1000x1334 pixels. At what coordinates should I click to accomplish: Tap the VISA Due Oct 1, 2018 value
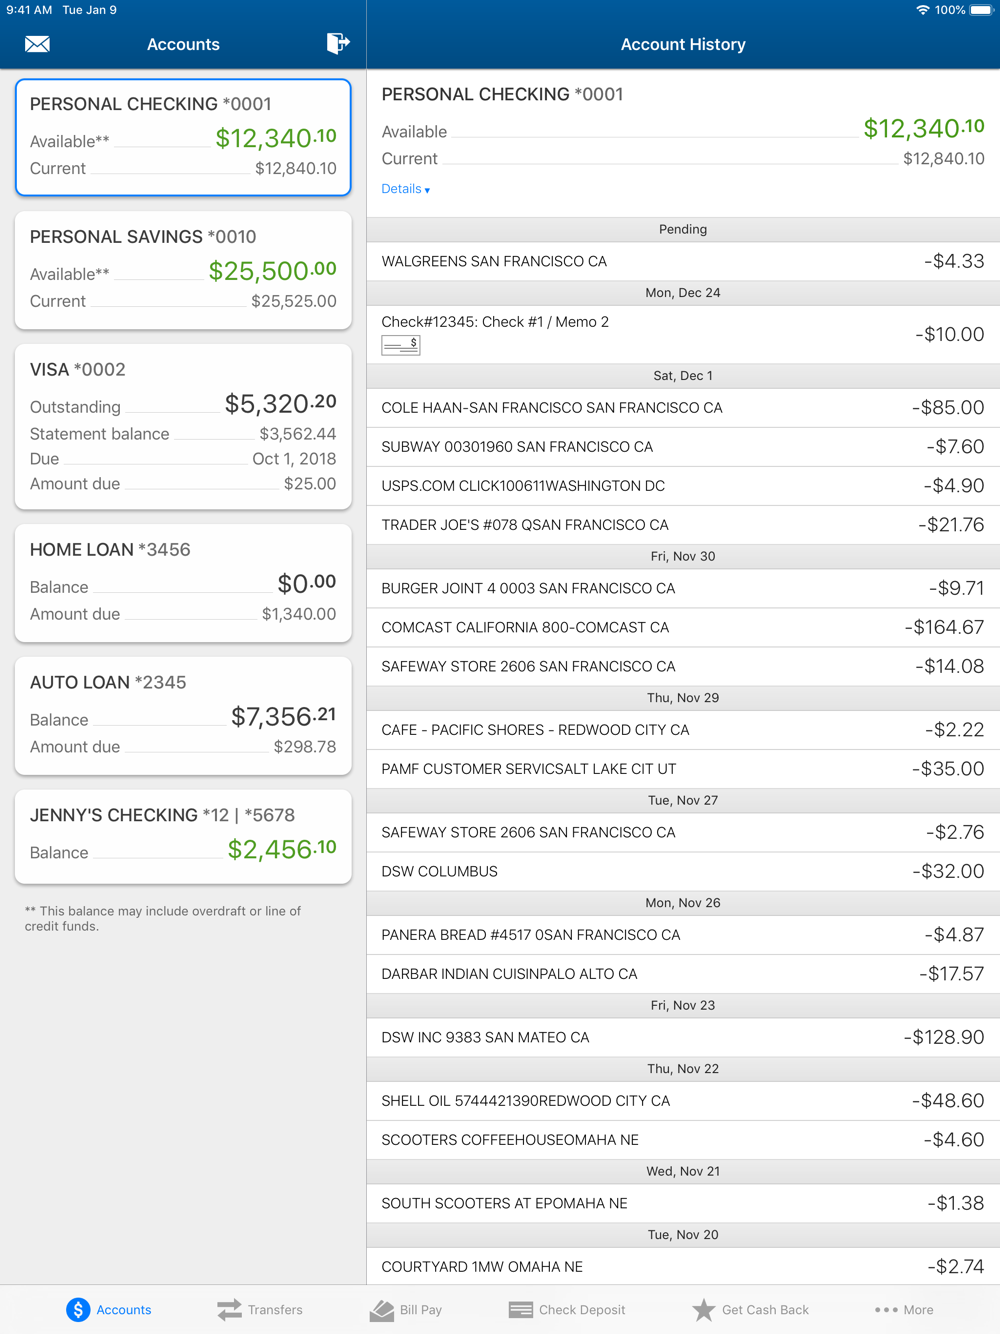pos(294,459)
